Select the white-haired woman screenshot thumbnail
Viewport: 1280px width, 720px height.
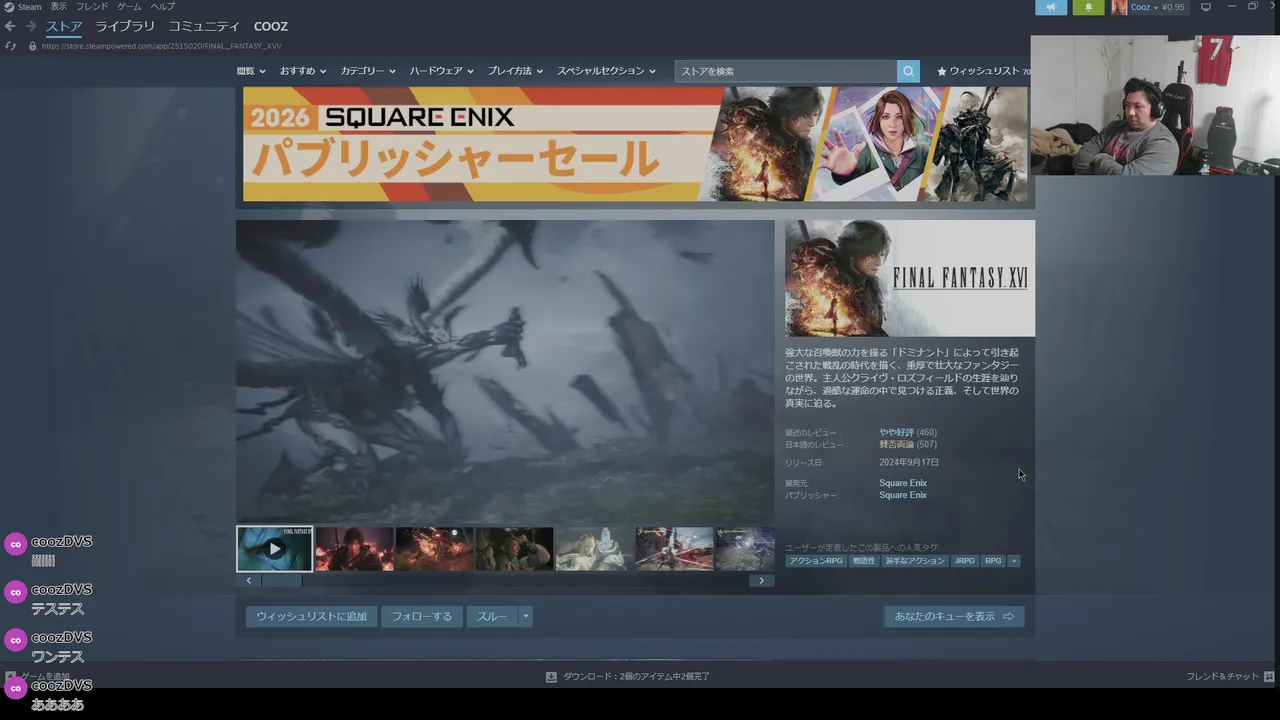[x=594, y=549]
